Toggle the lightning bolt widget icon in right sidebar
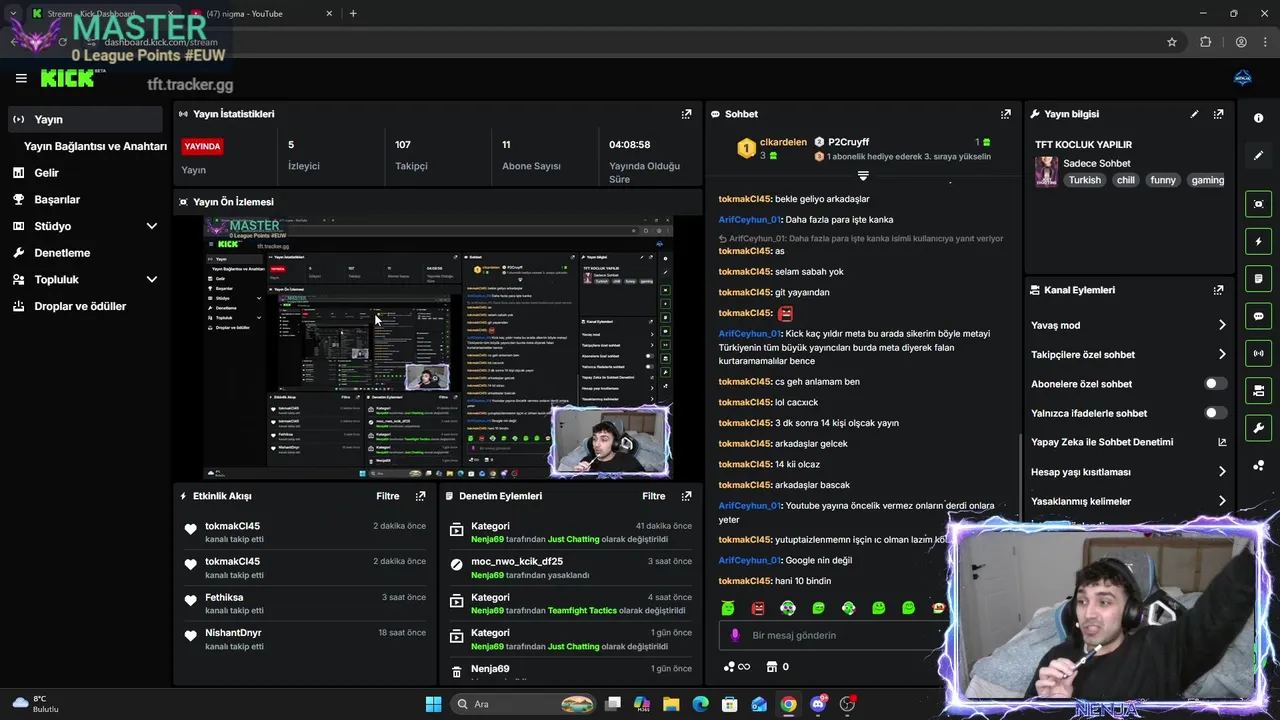The width and height of the screenshot is (1280, 720). click(1258, 241)
